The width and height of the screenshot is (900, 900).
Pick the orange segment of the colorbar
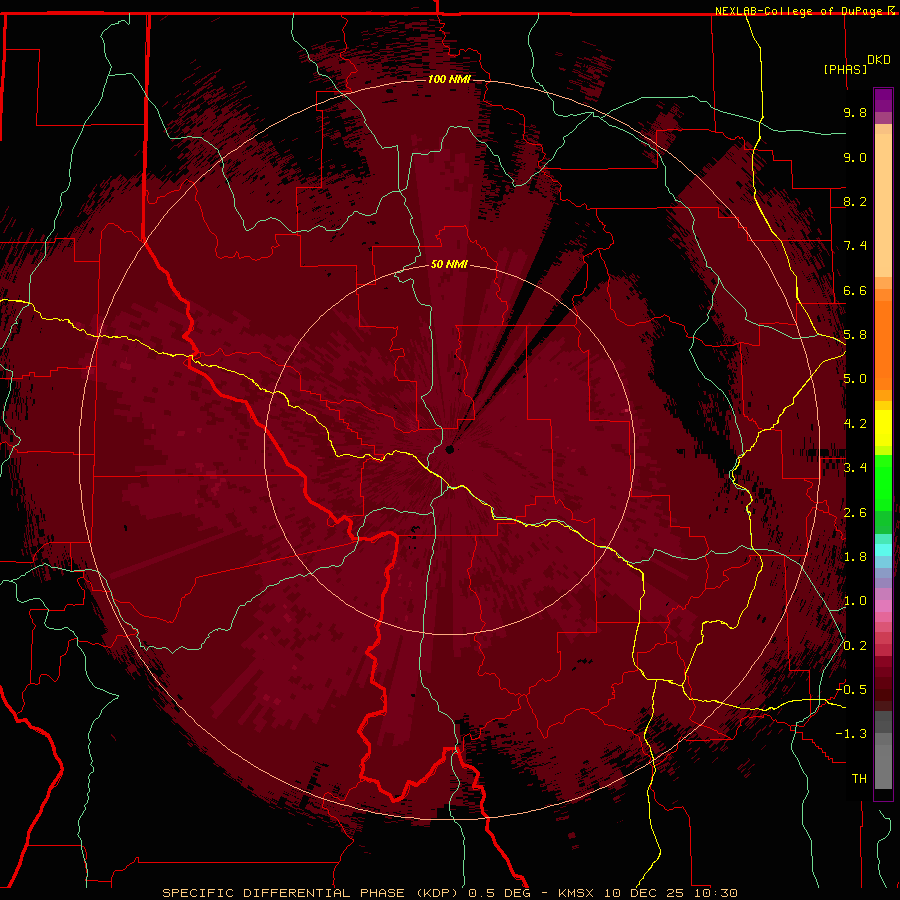coord(883,344)
